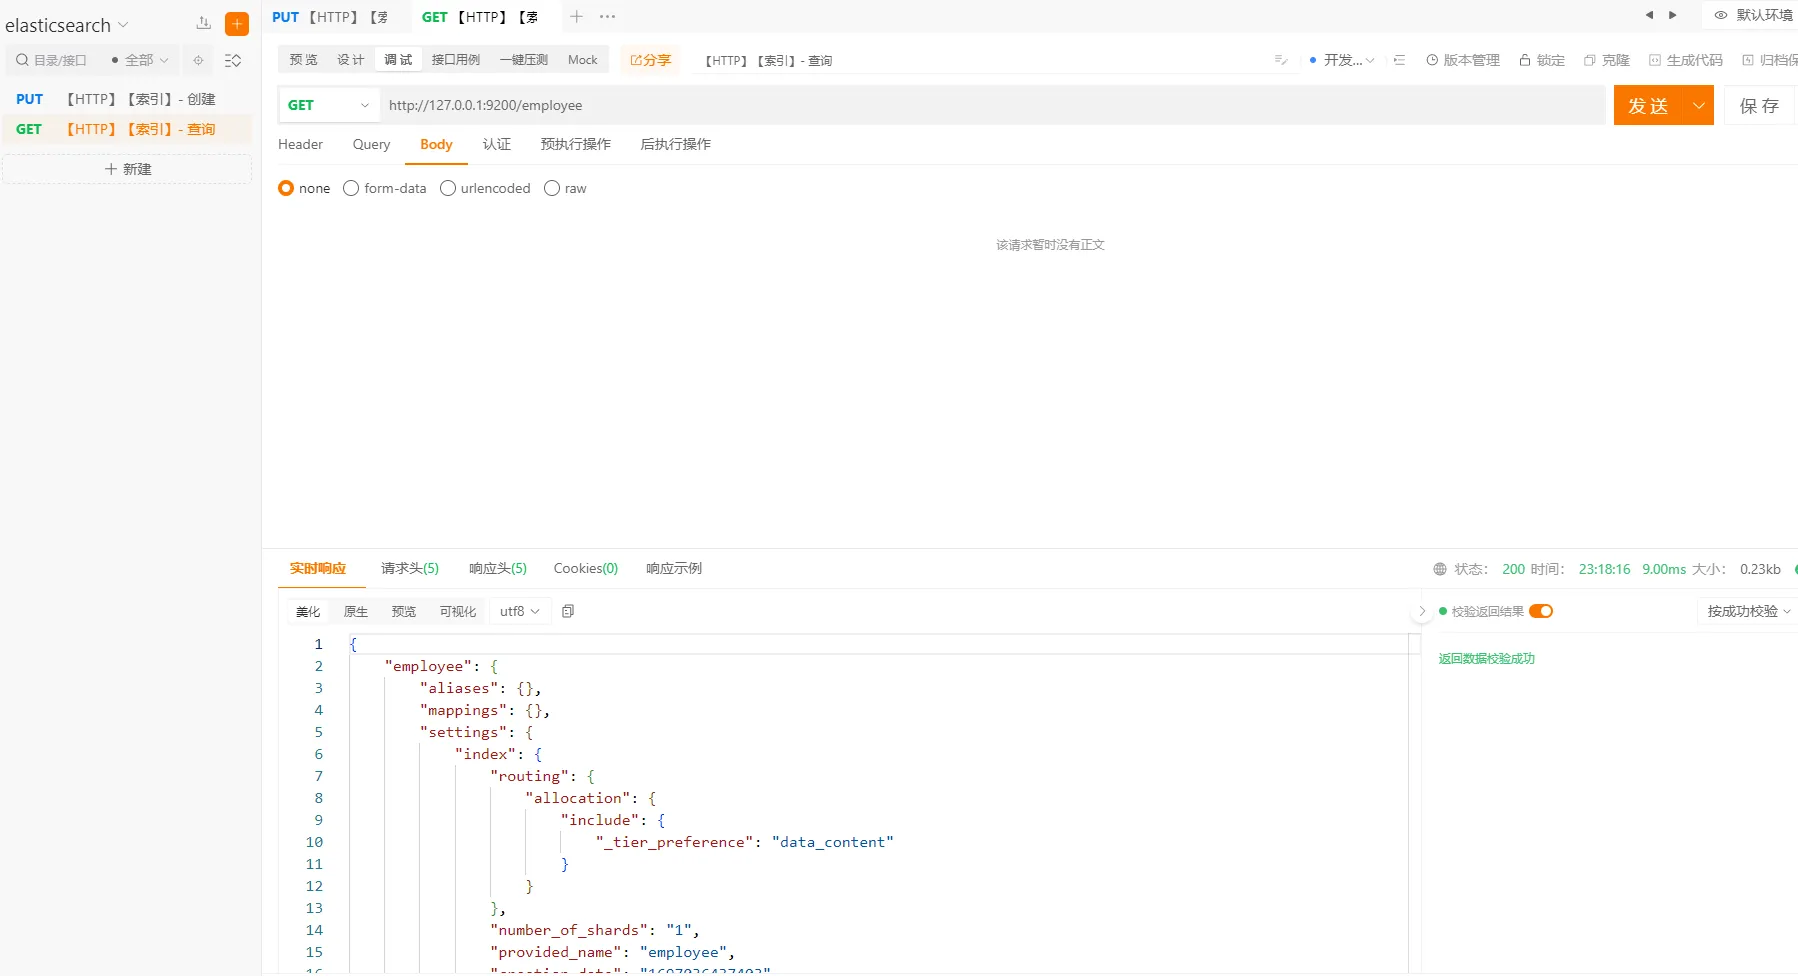Click the request URL input field
The image size is (1798, 976).
tap(990, 105)
